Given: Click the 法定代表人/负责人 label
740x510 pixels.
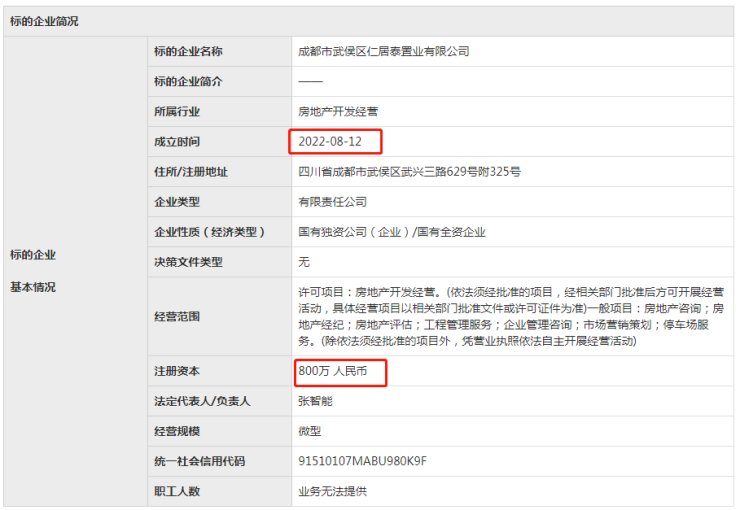Looking at the screenshot, I should coord(202,401).
